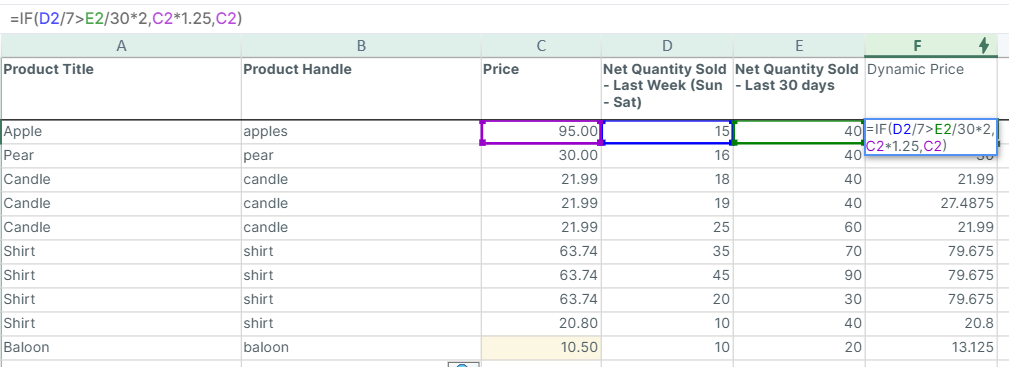Click the cell with quantity 19
This screenshot has height=367, width=1009.
667,203
